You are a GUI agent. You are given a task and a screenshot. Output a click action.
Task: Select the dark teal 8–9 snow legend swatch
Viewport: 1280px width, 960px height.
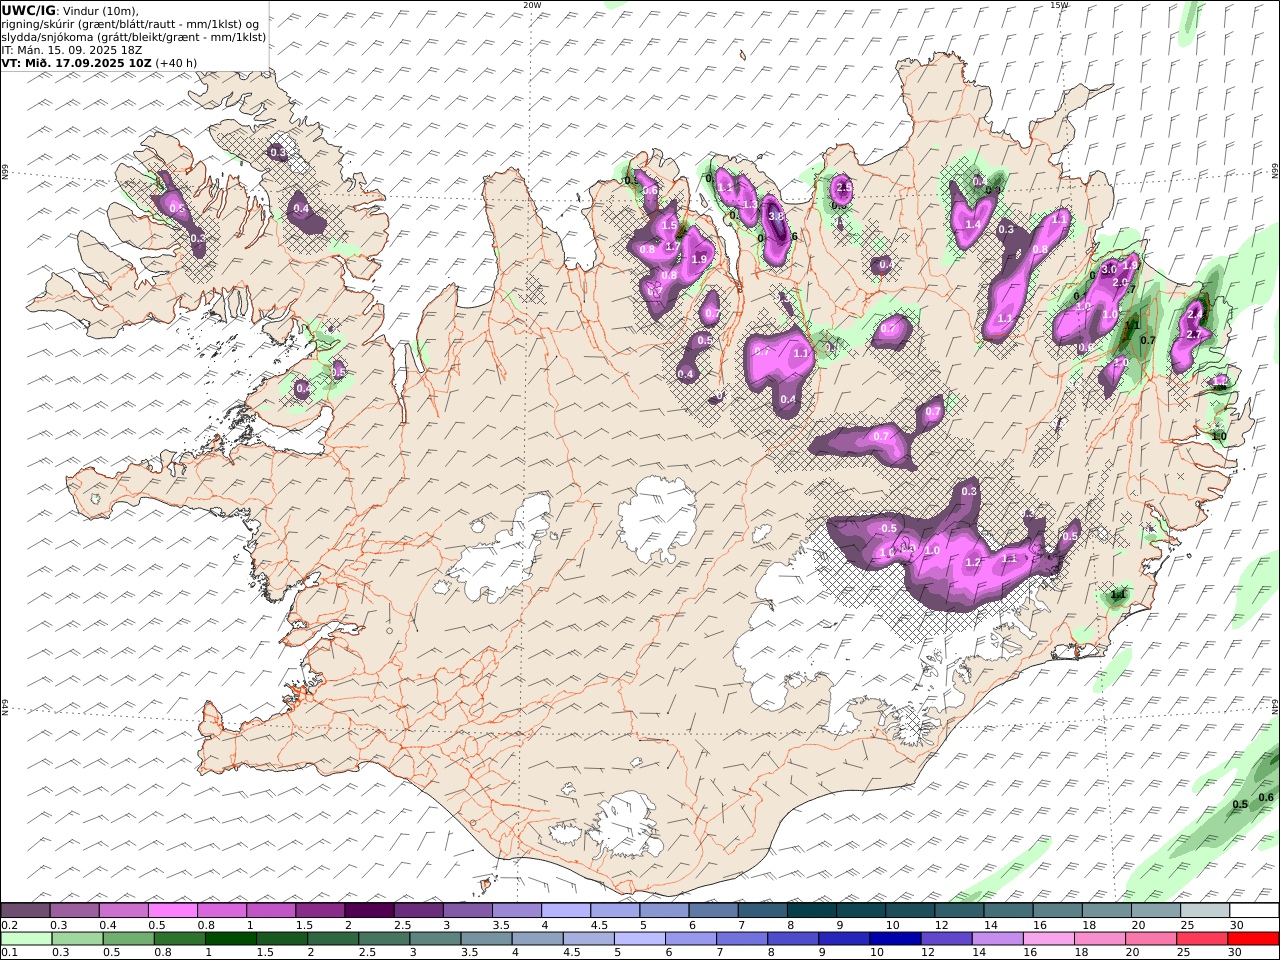pyautogui.click(x=811, y=910)
